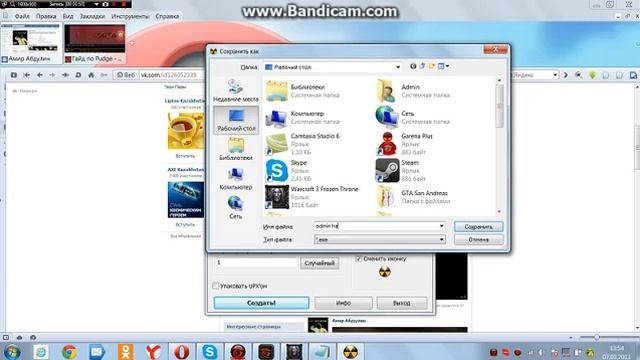
Task: Select Библиотеки in places sidebar
Action: pos(236,149)
